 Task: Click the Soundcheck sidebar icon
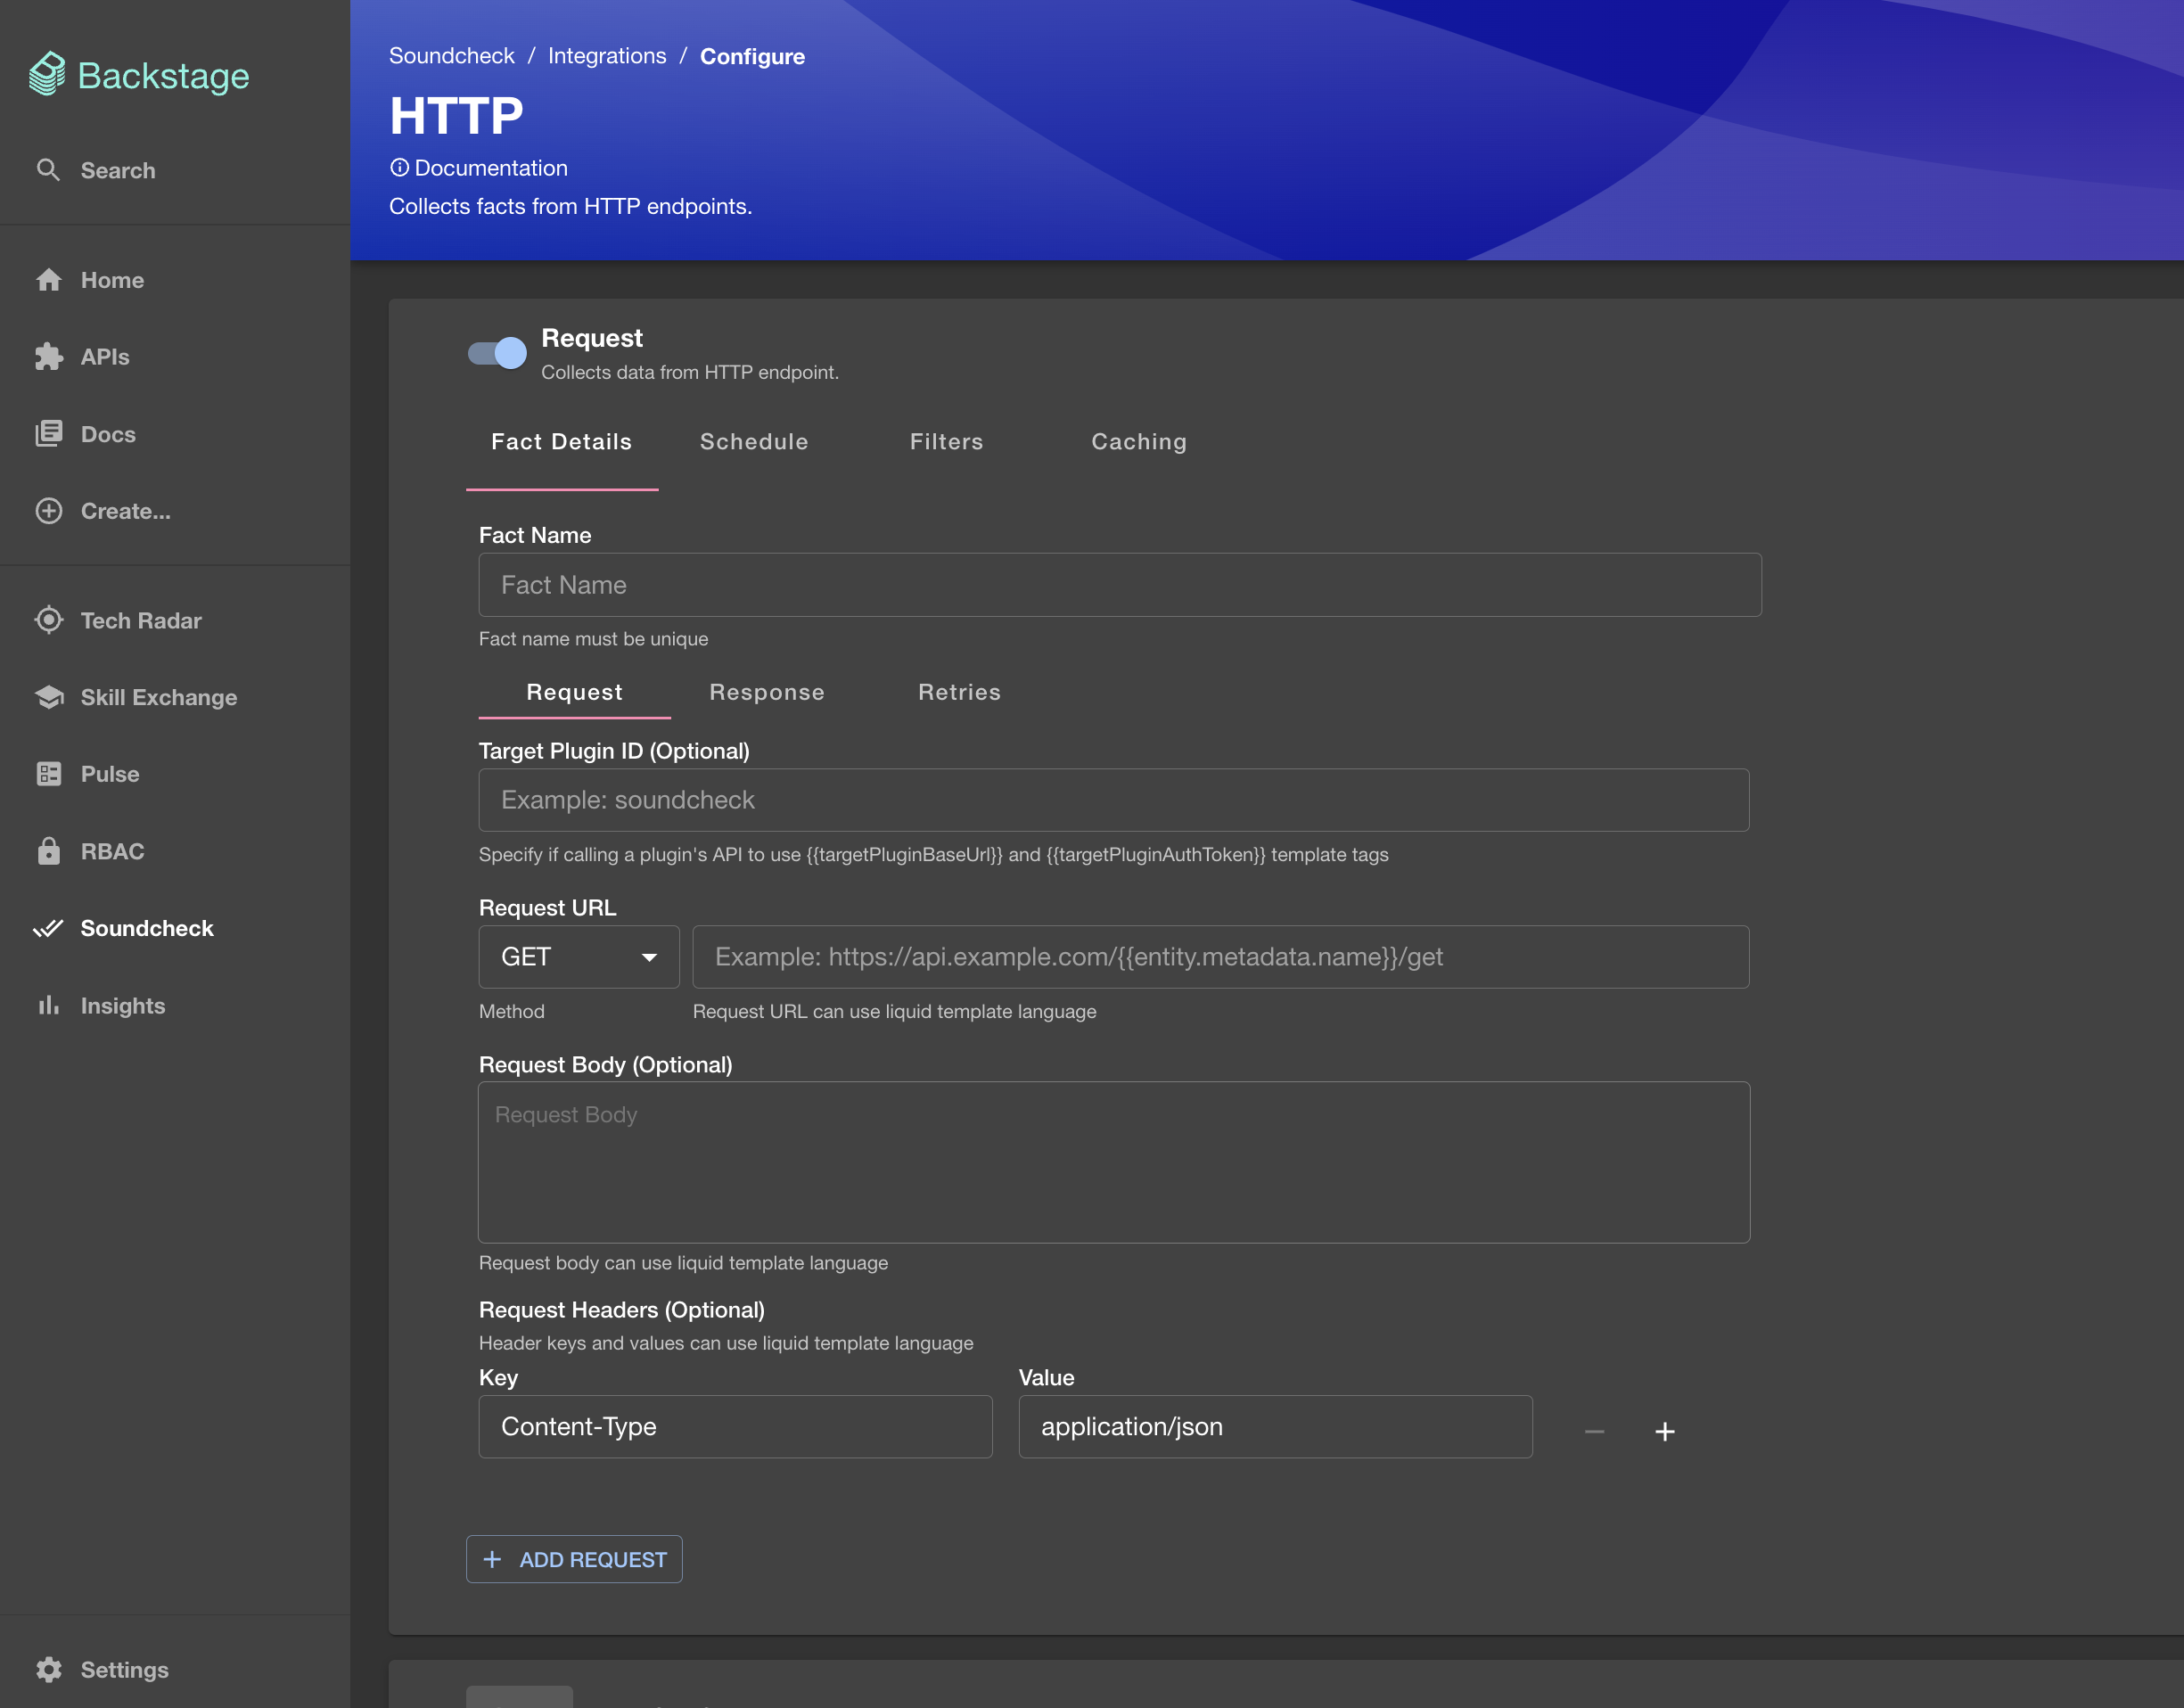point(46,928)
